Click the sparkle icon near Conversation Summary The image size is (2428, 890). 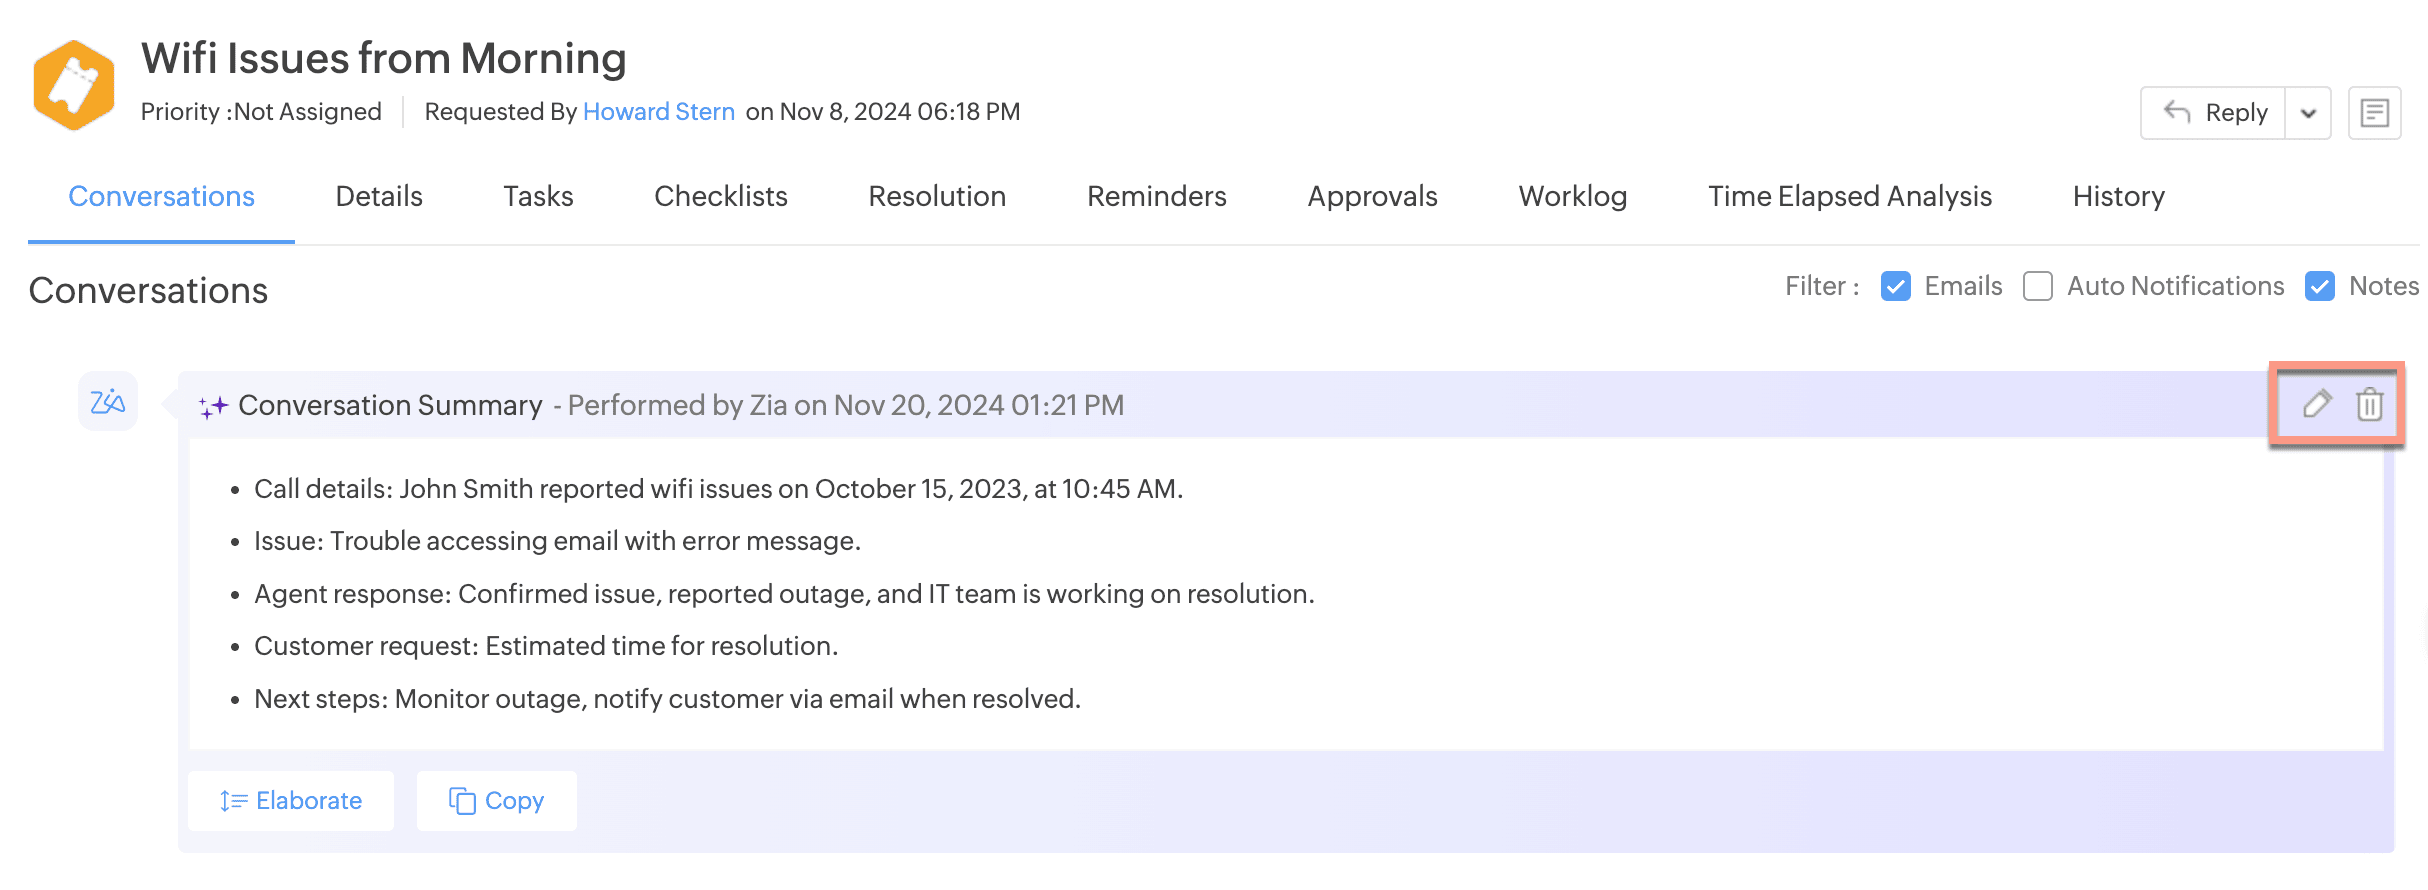point(213,406)
